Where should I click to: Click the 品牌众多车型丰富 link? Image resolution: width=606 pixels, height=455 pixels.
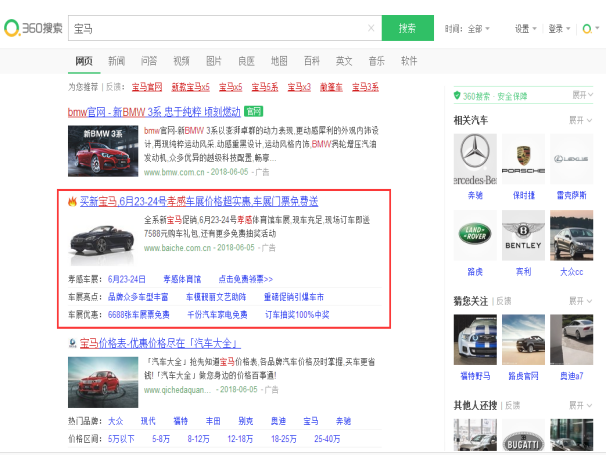tap(138, 297)
